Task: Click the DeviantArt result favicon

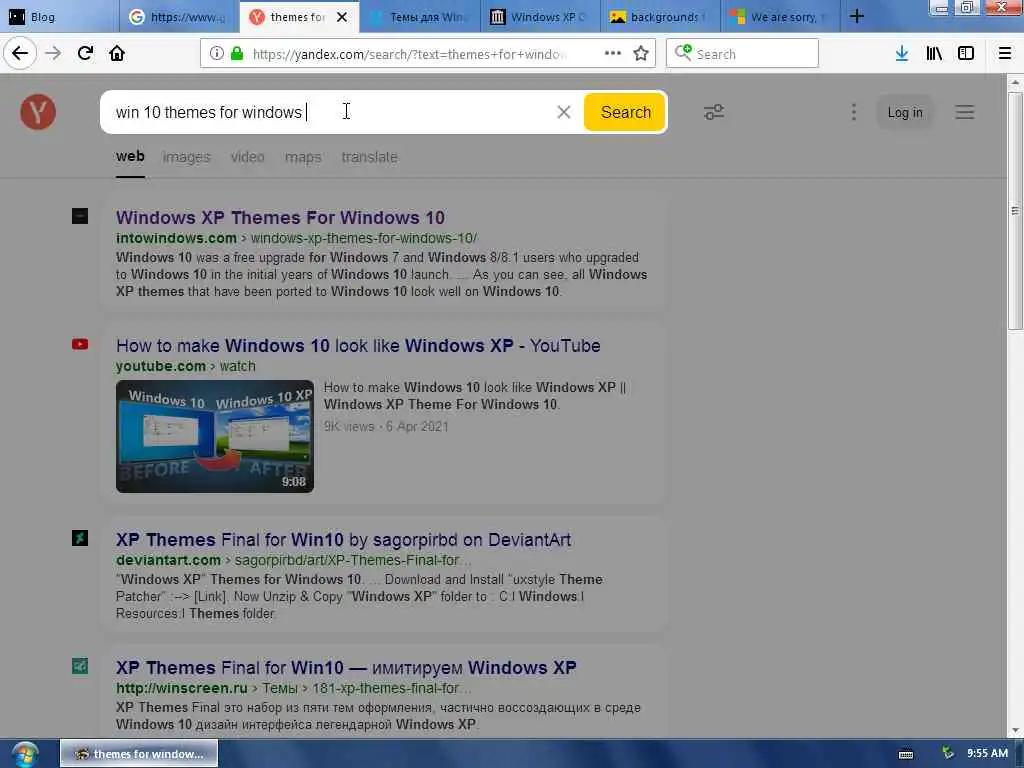Action: 80,538
